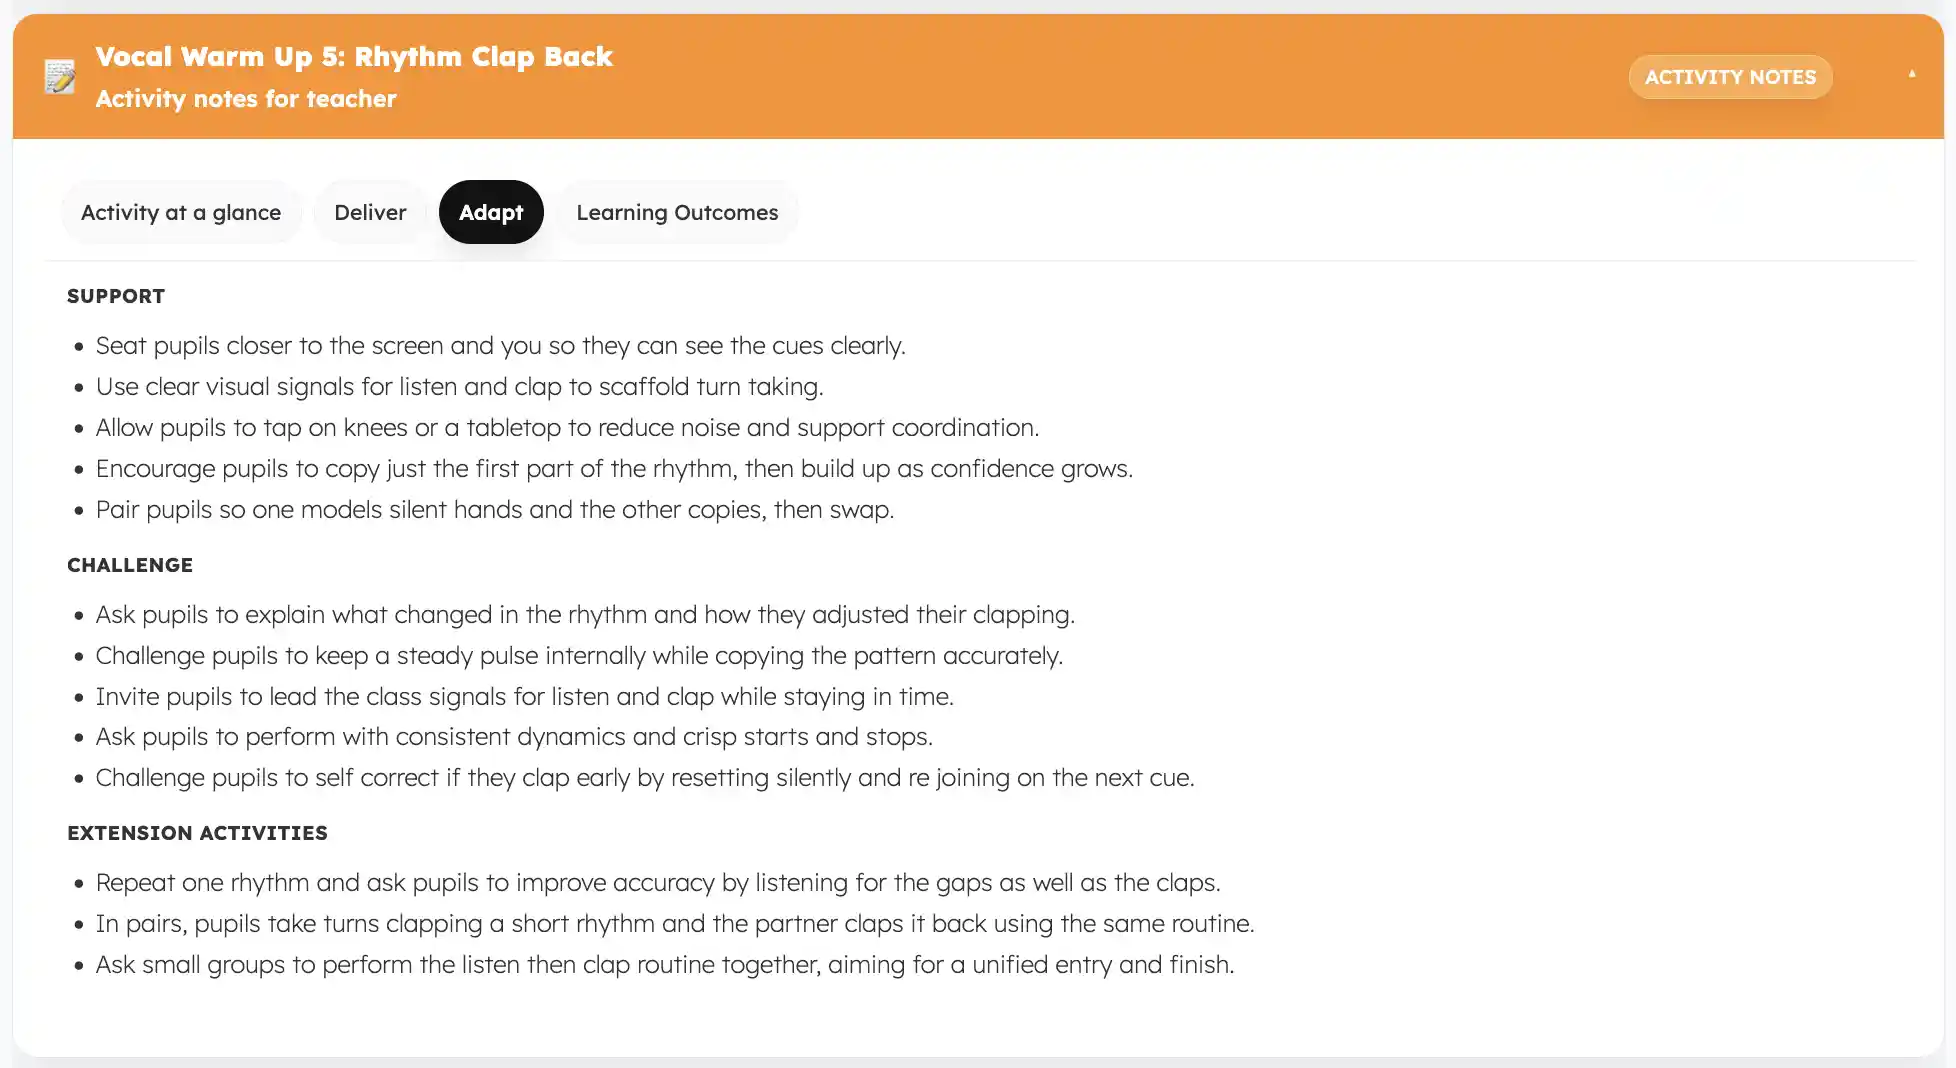The height and width of the screenshot is (1068, 1956).
Task: Click the notepad icon in the header
Action: pyautogui.click(x=60, y=76)
